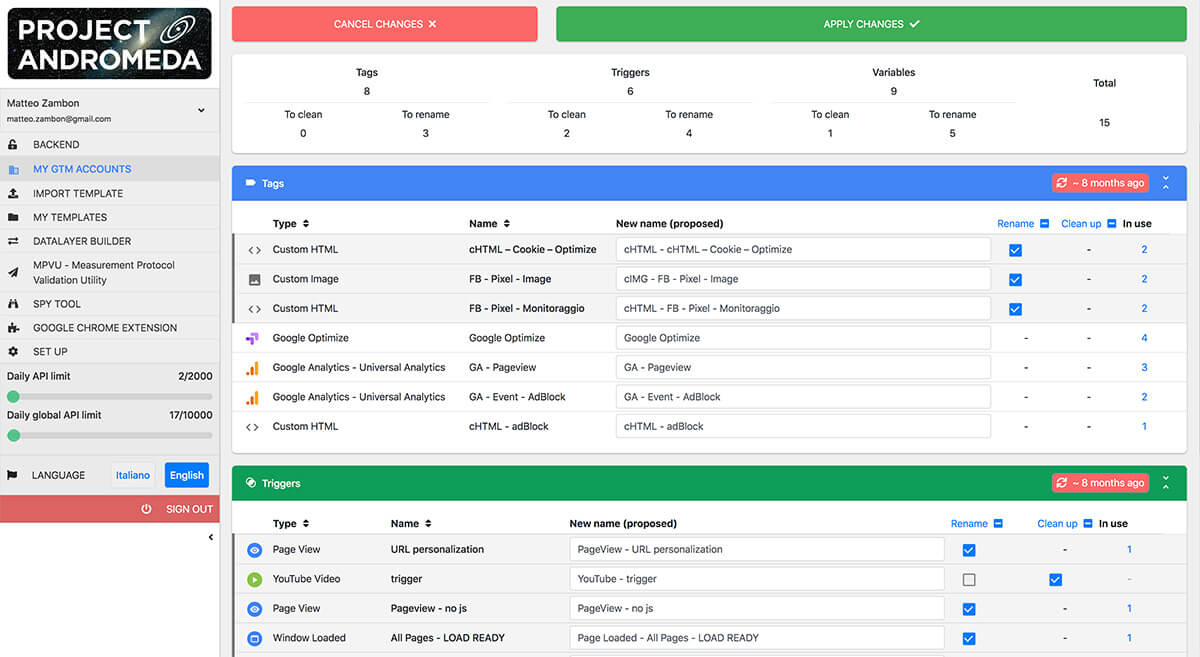Click the Analytics icon on GA - Pageview row
Screen dimensions: 1200x657
point(252,368)
